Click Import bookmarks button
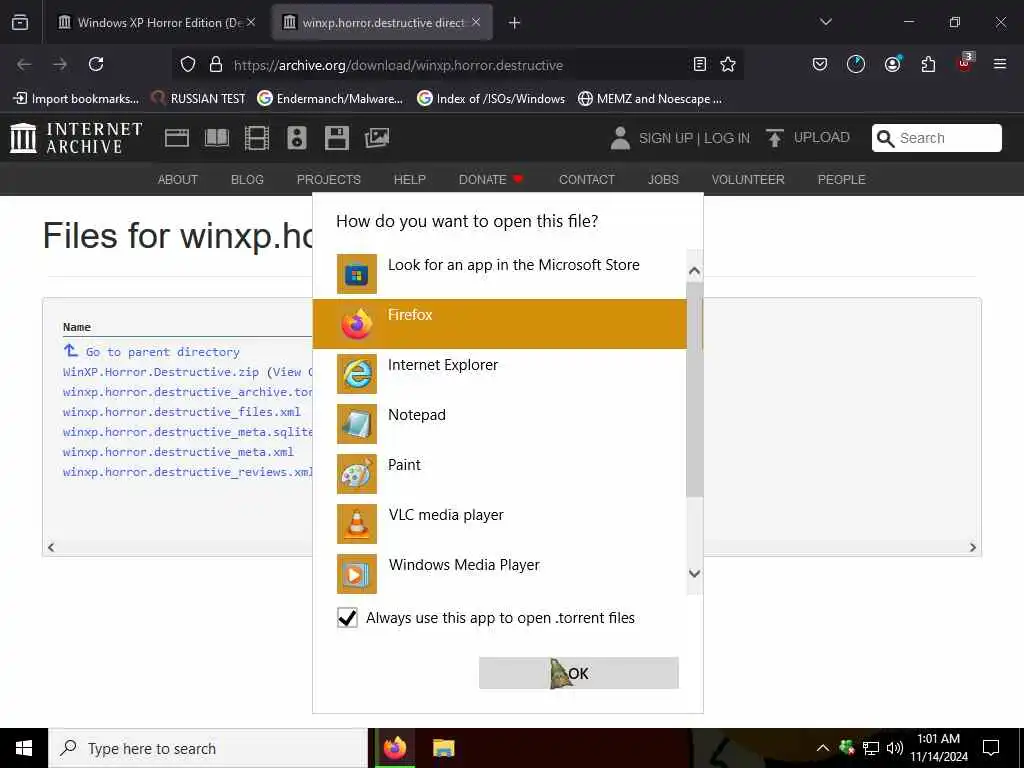 point(76,99)
